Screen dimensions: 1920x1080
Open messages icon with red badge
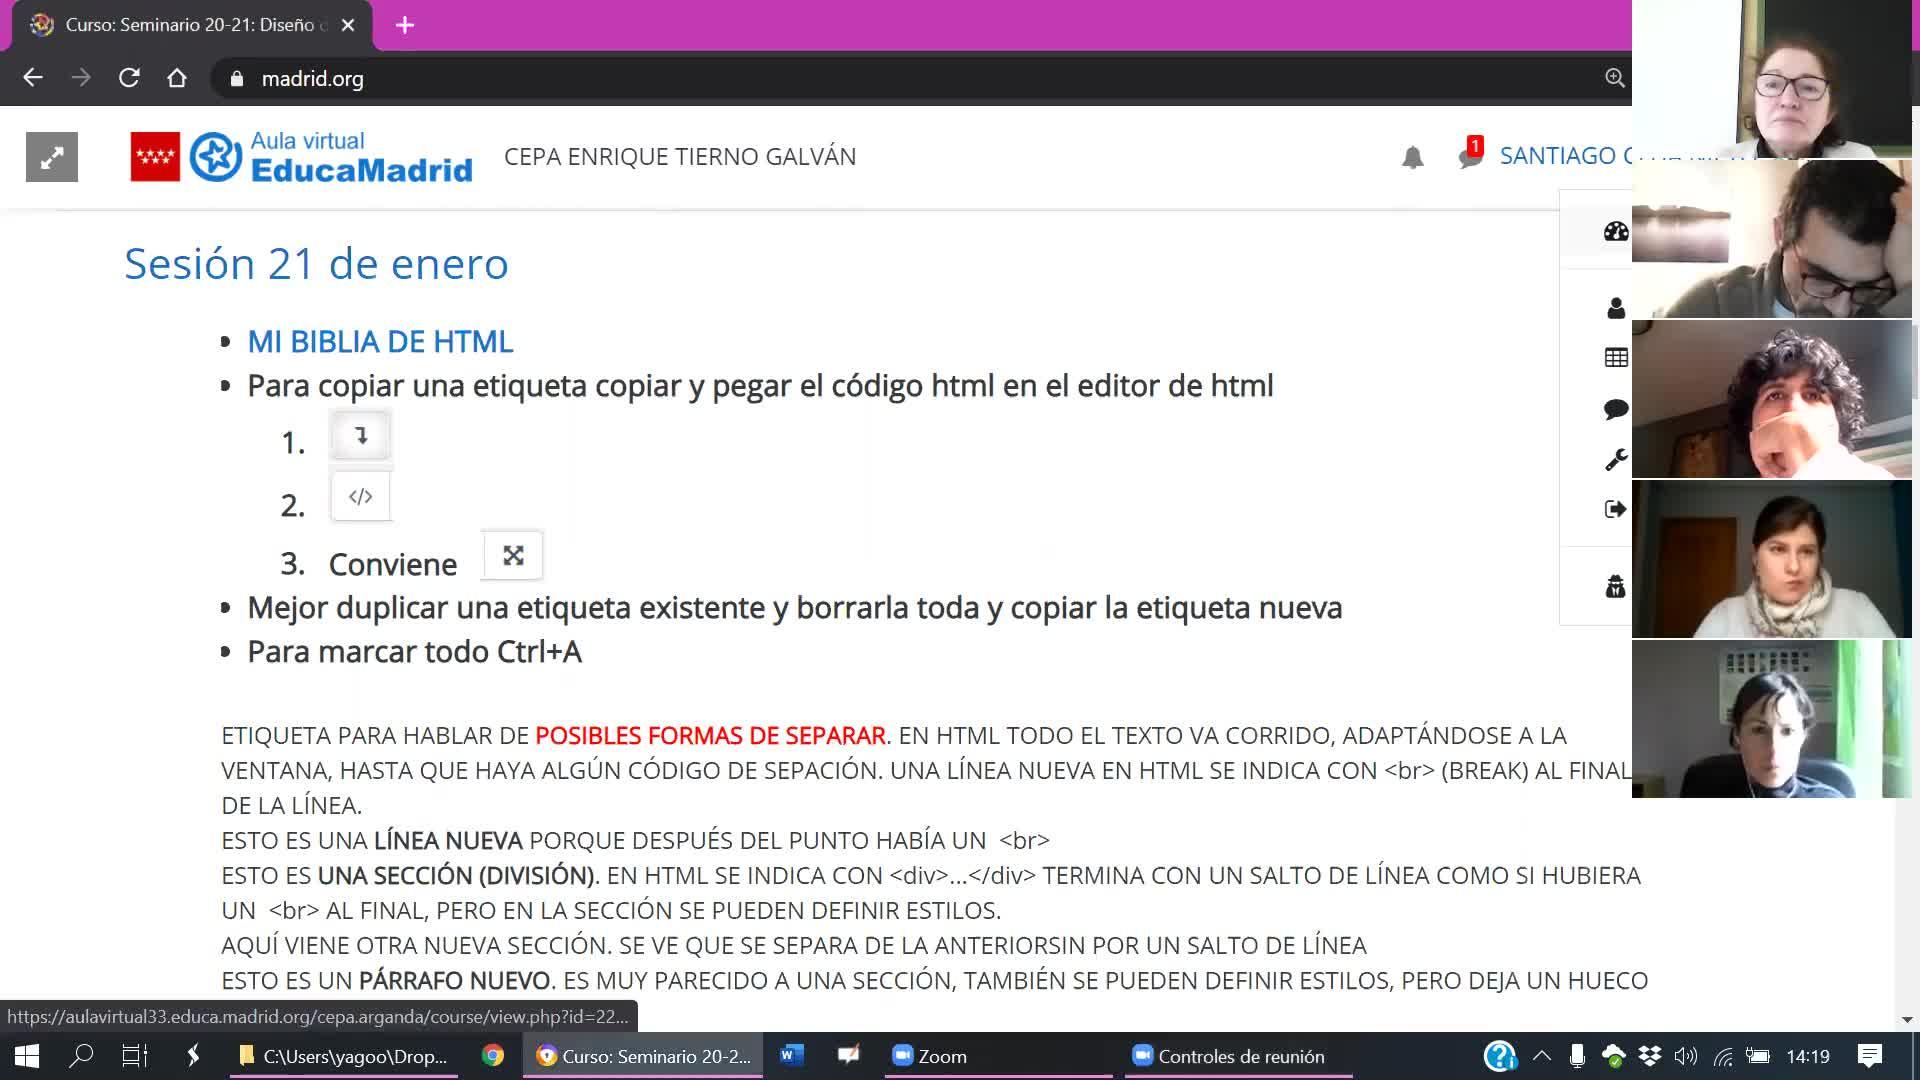point(1469,156)
